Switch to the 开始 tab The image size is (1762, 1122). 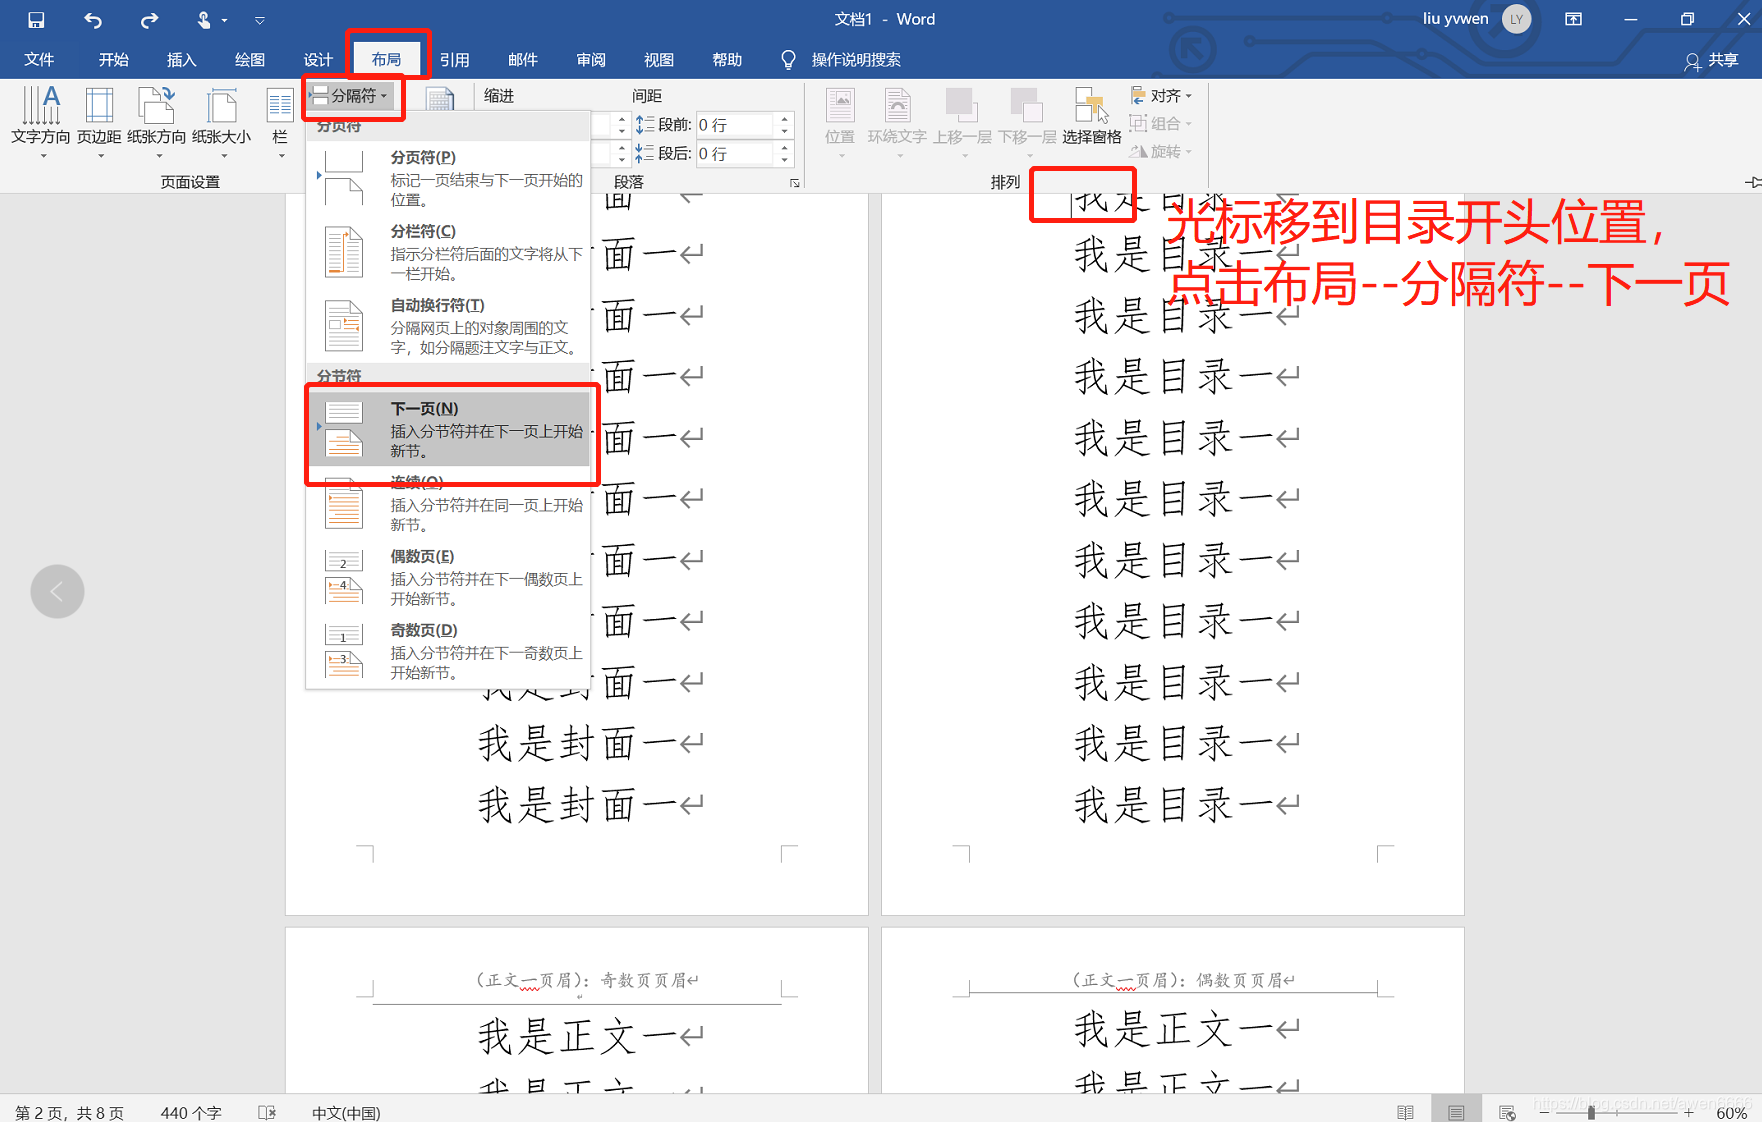click(113, 60)
